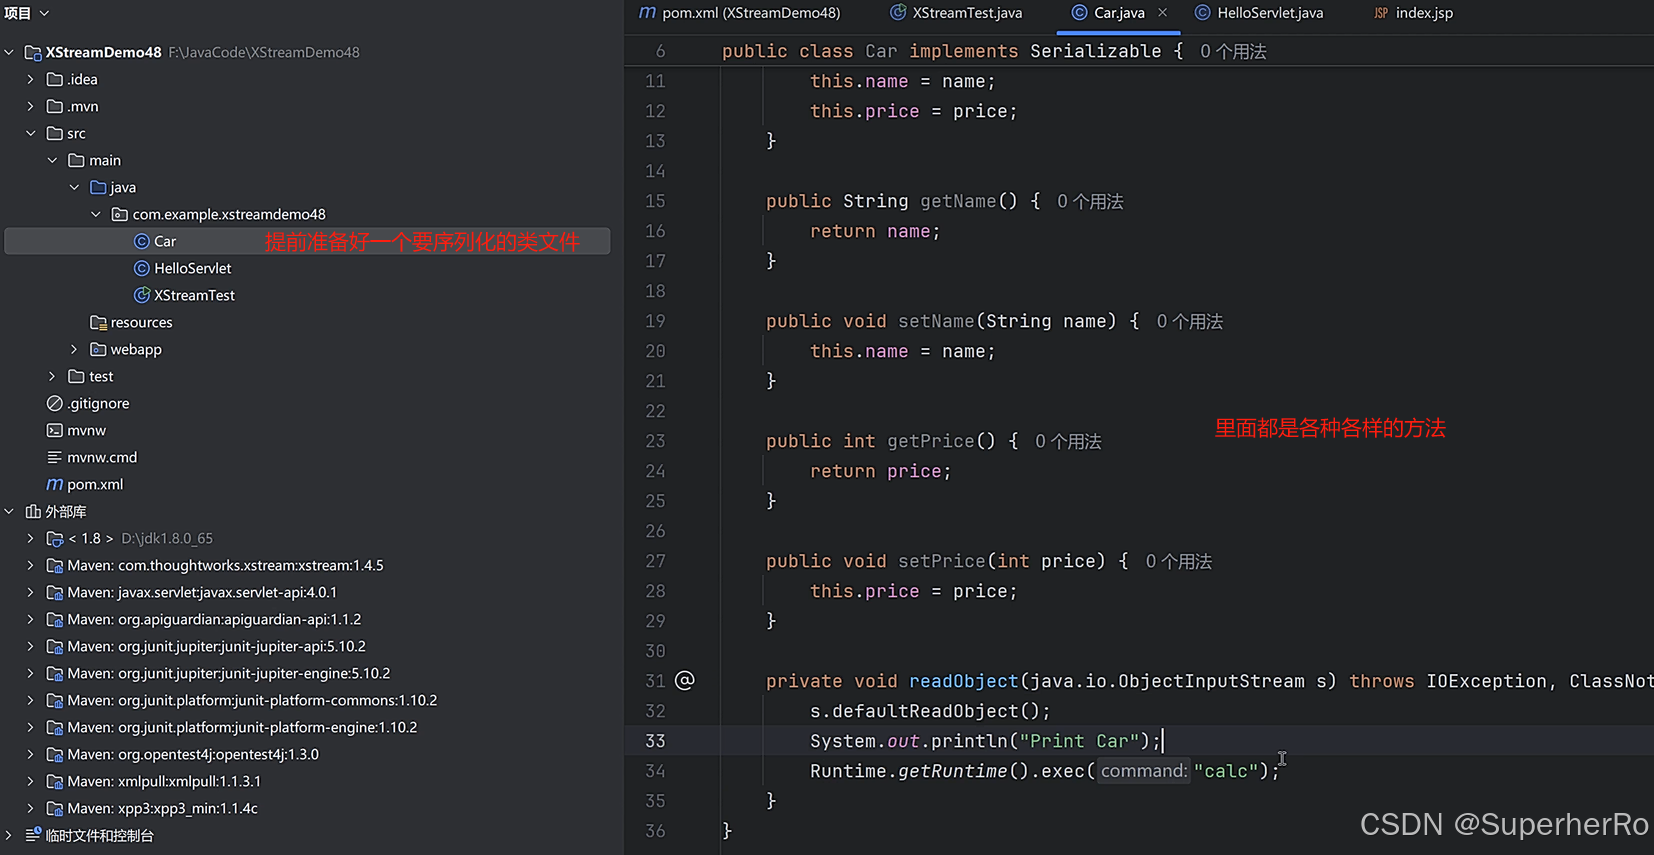The width and height of the screenshot is (1654, 855).
Task: Click s.defaultReadObject() on line 32
Action: click(x=930, y=711)
